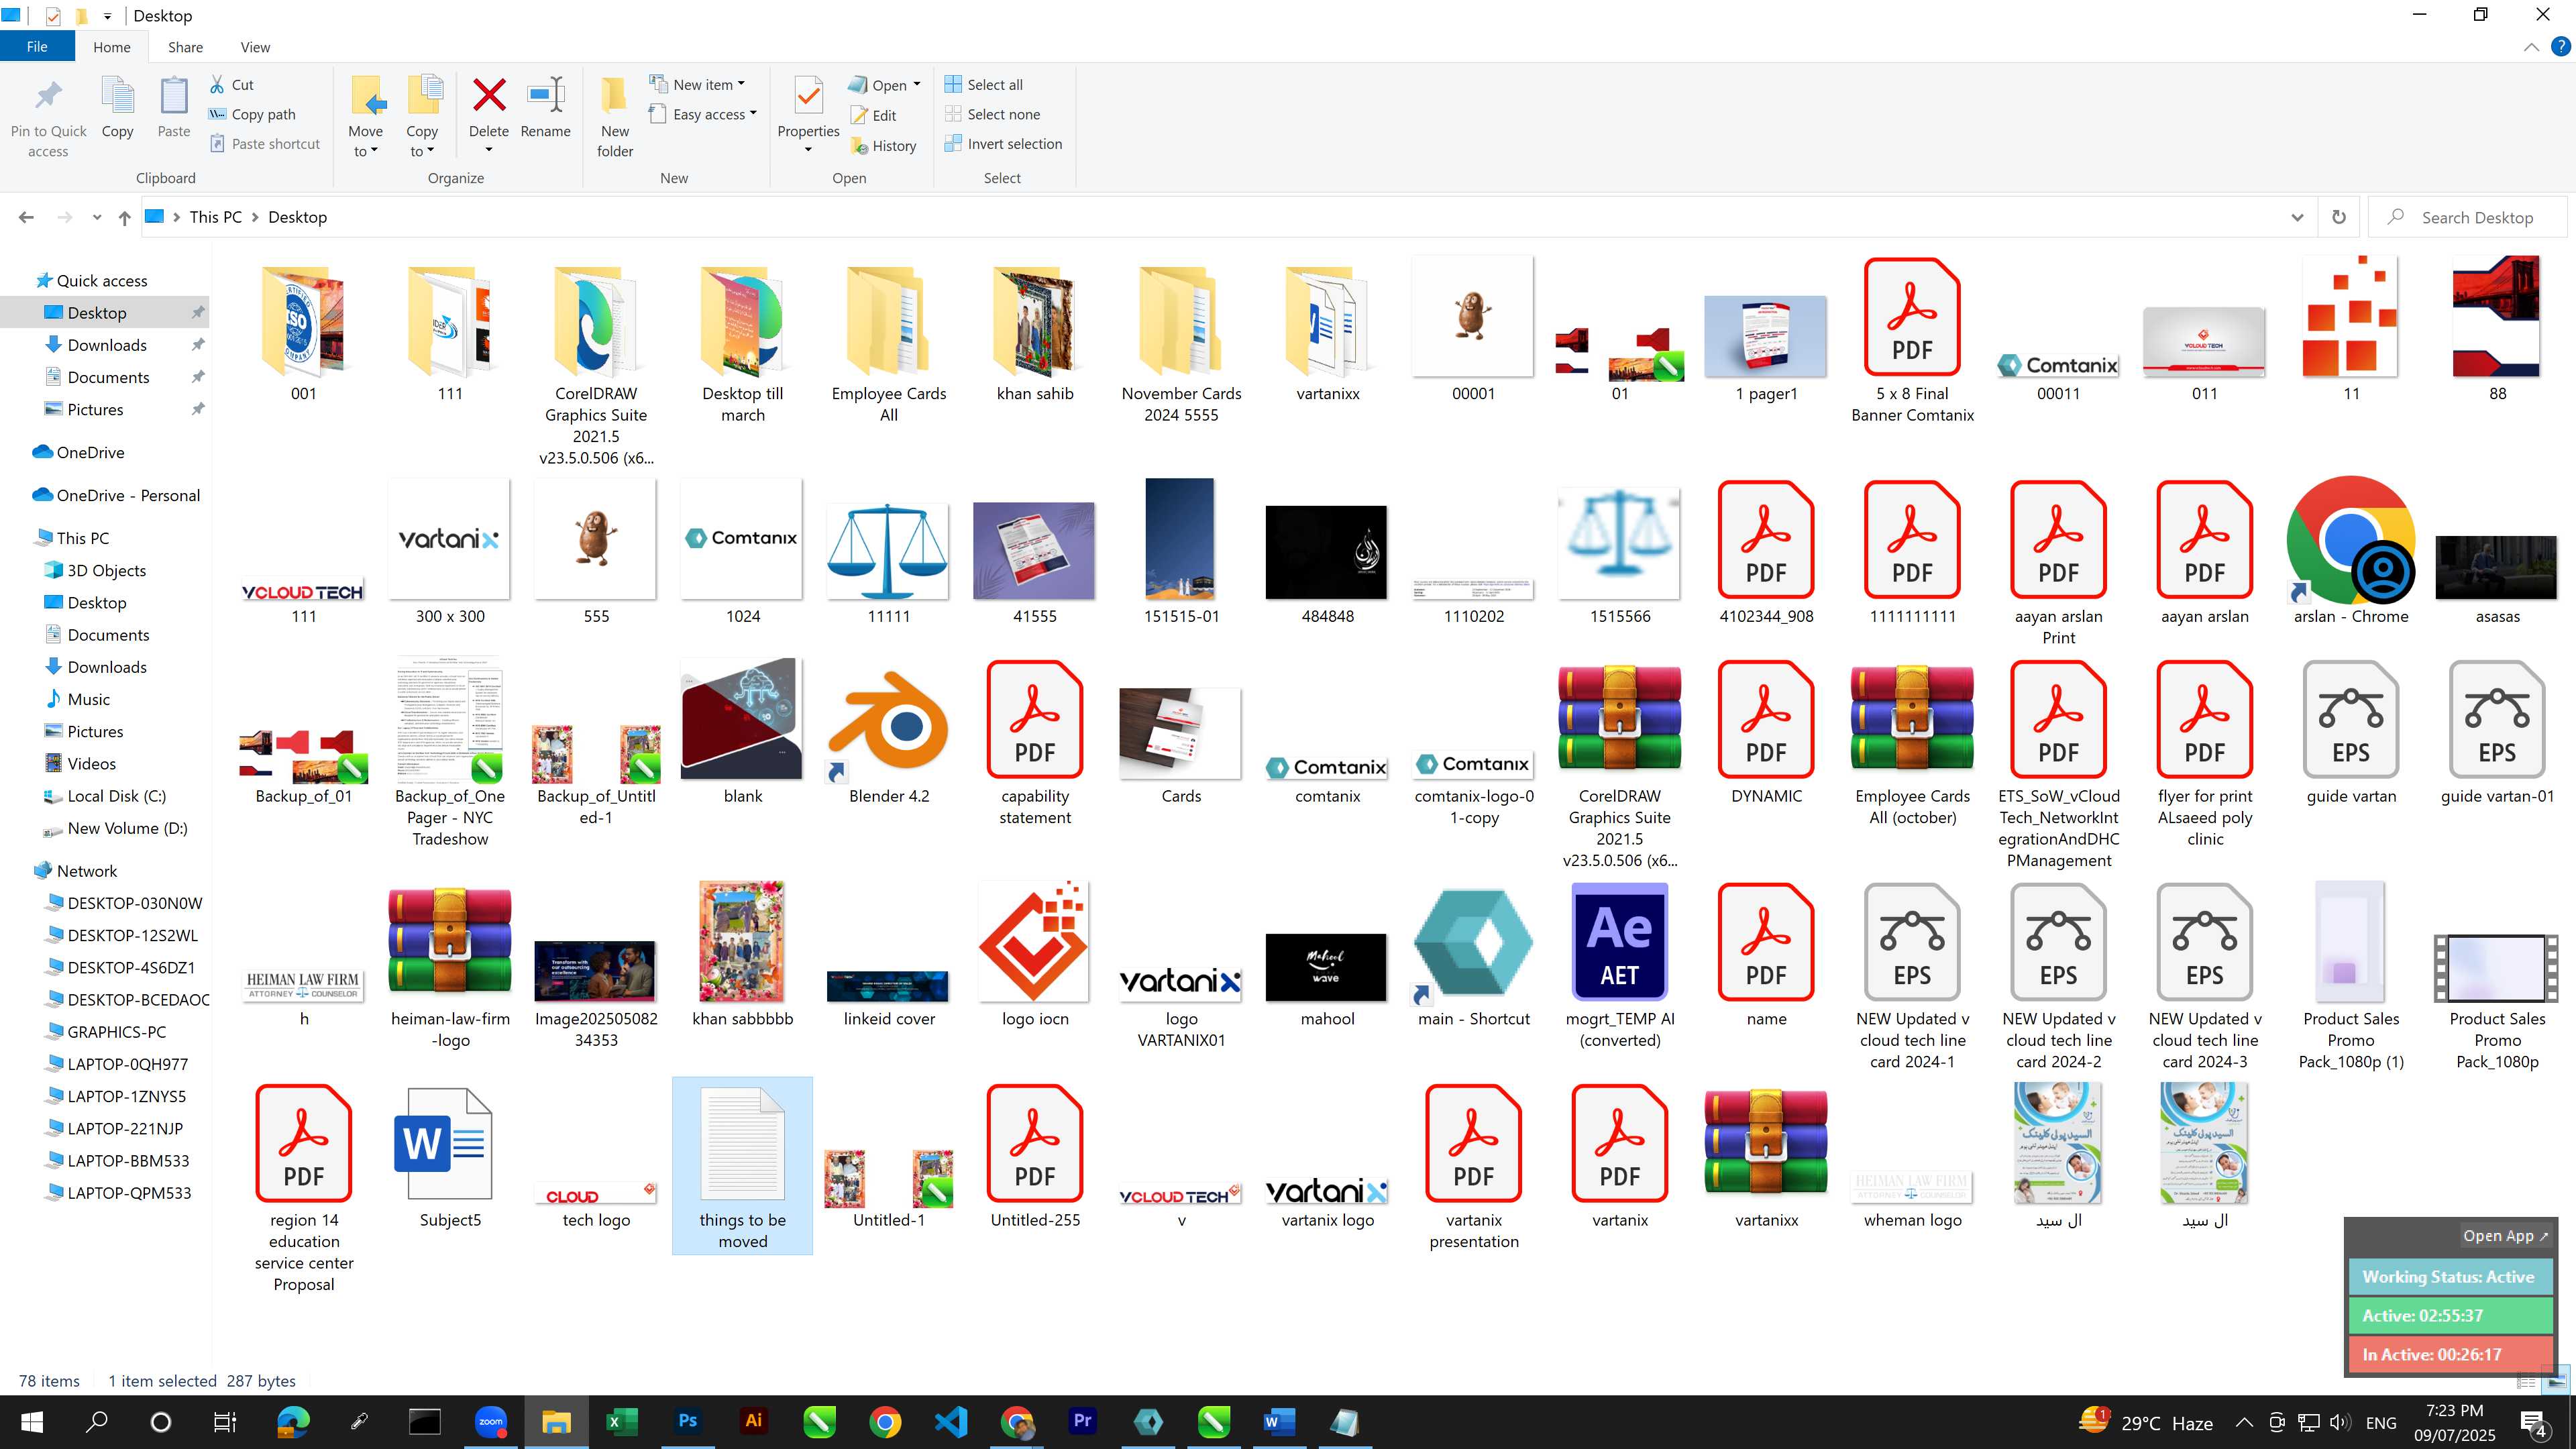Collapse the ribbon with the chevron
The image size is (2576, 1449).
pyautogui.click(x=2531, y=47)
